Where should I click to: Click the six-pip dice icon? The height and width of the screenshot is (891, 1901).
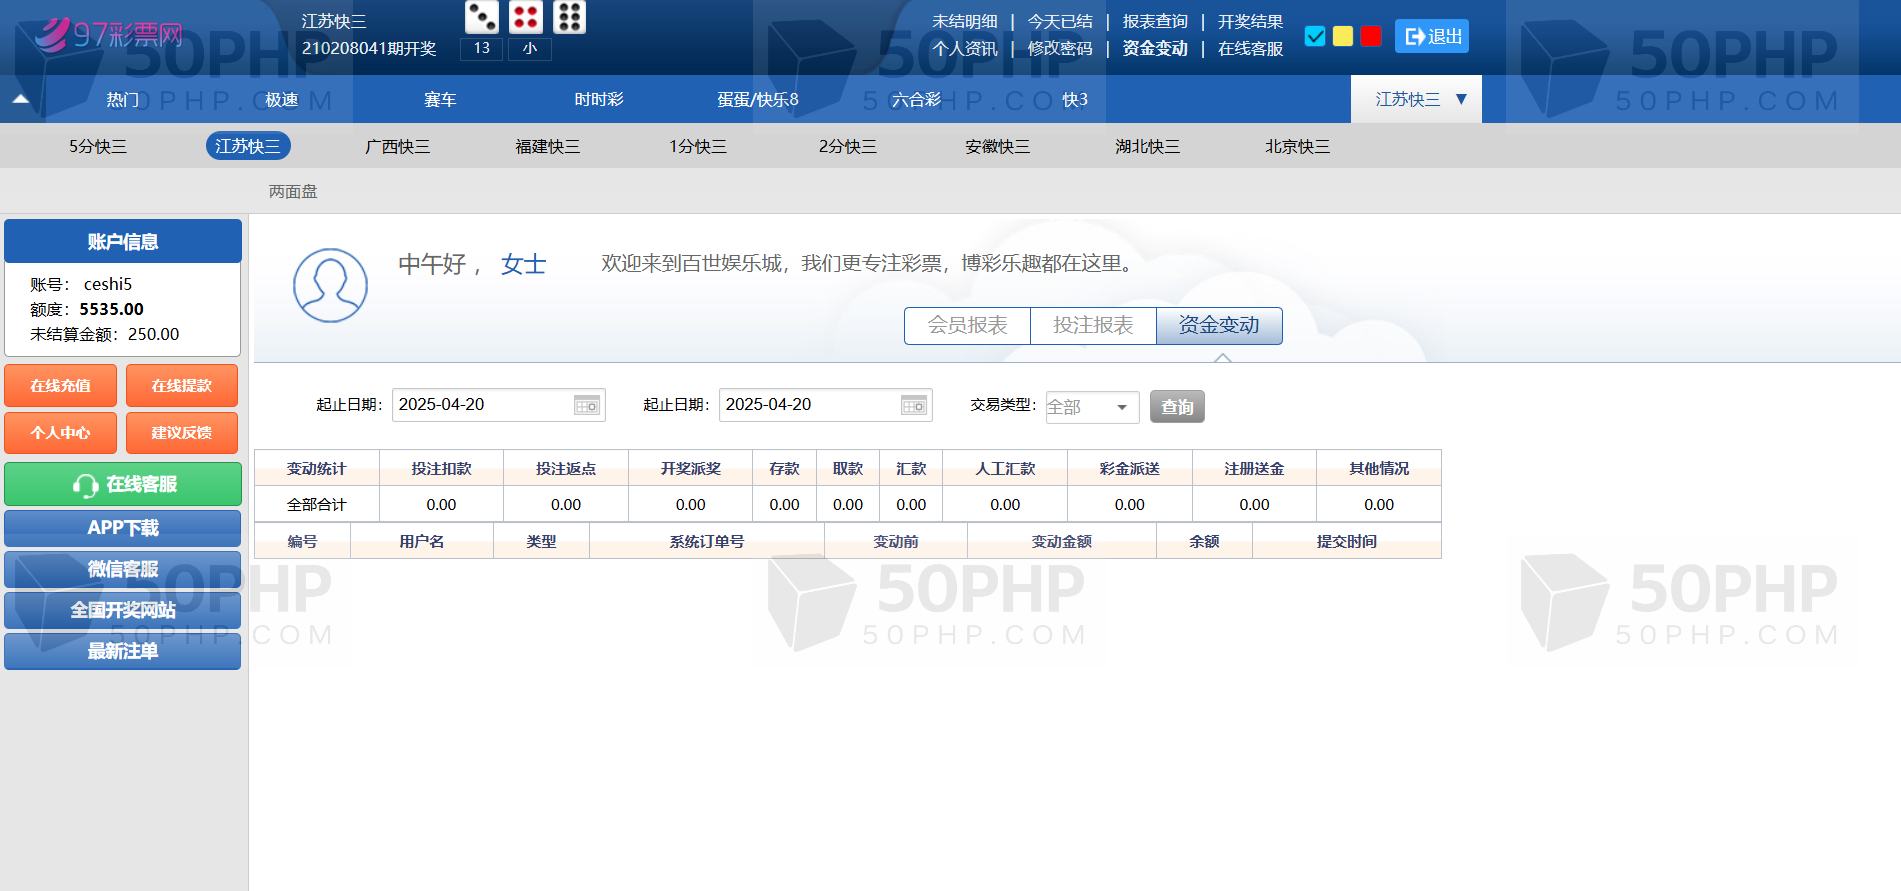coord(569,17)
